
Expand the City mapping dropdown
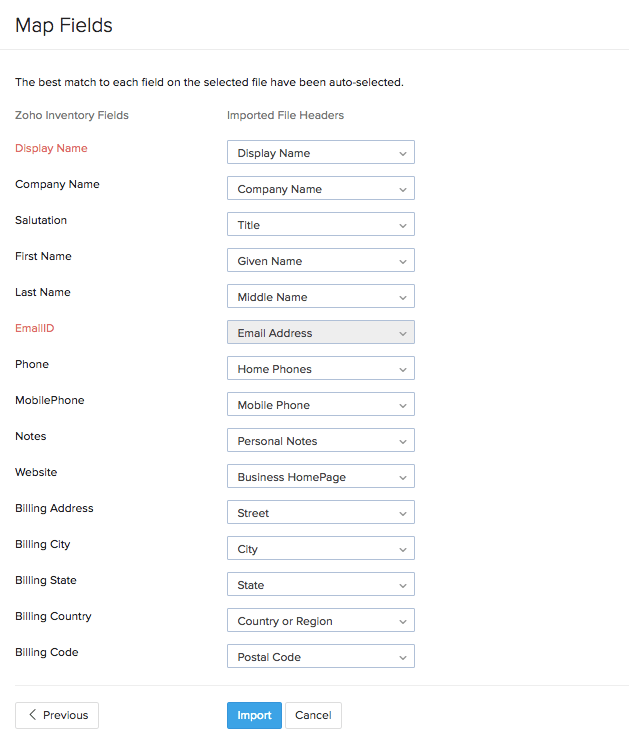coord(320,549)
